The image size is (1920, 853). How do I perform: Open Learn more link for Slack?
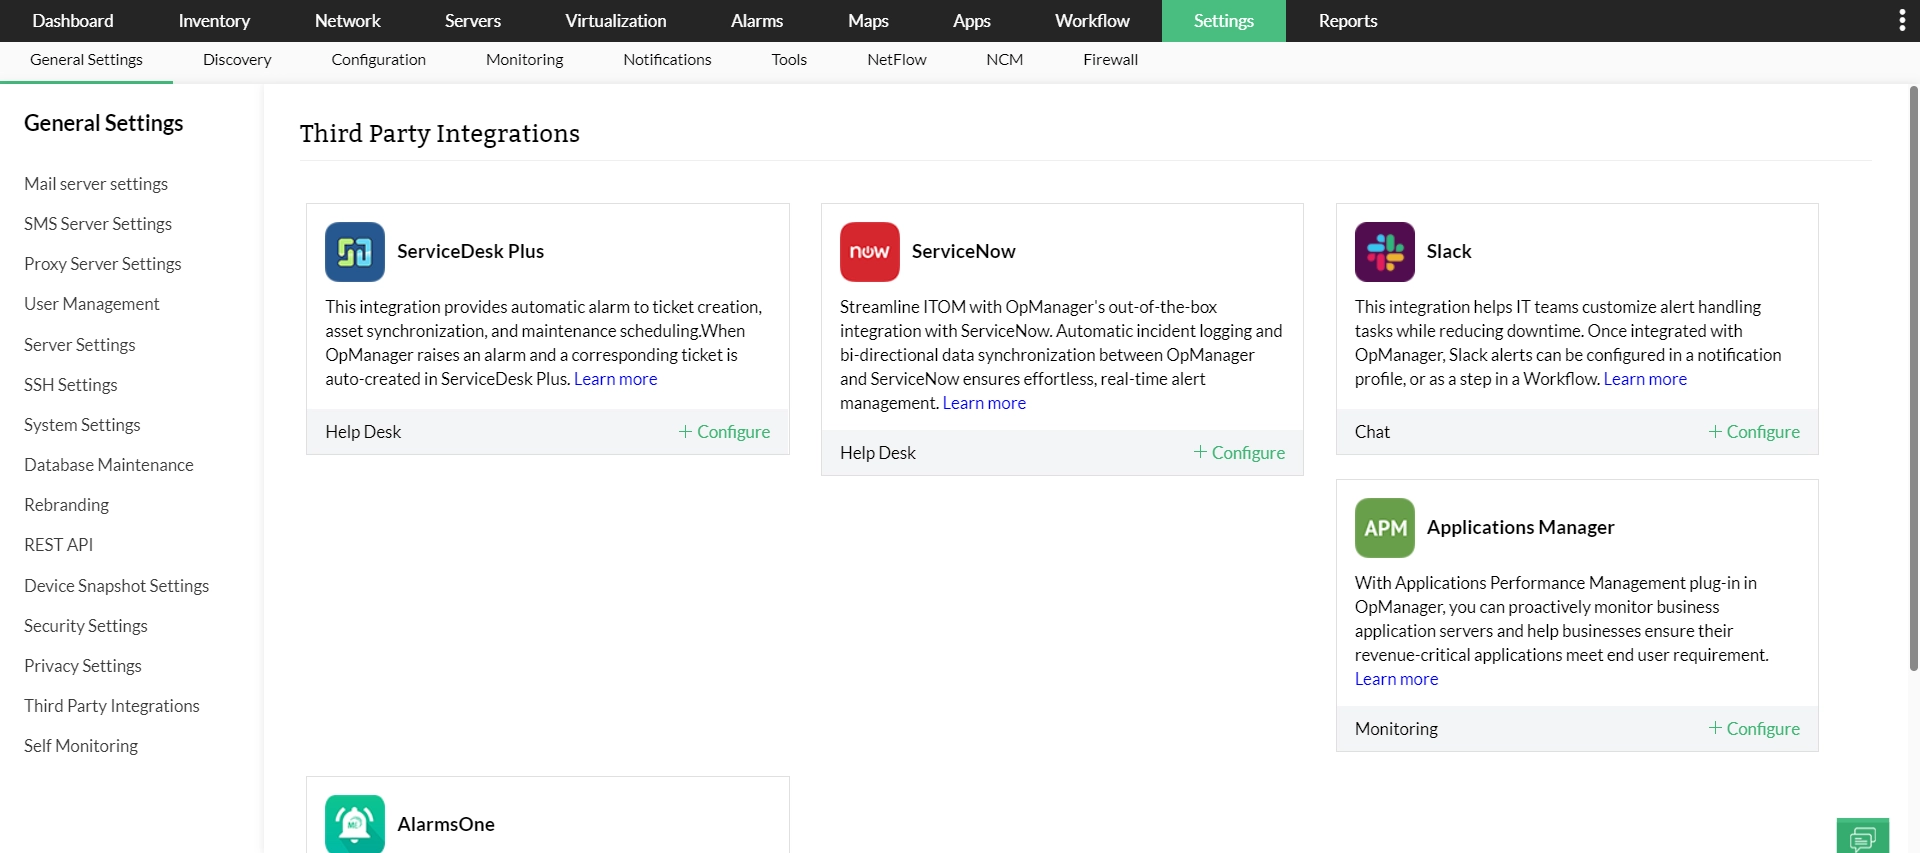tap(1645, 379)
